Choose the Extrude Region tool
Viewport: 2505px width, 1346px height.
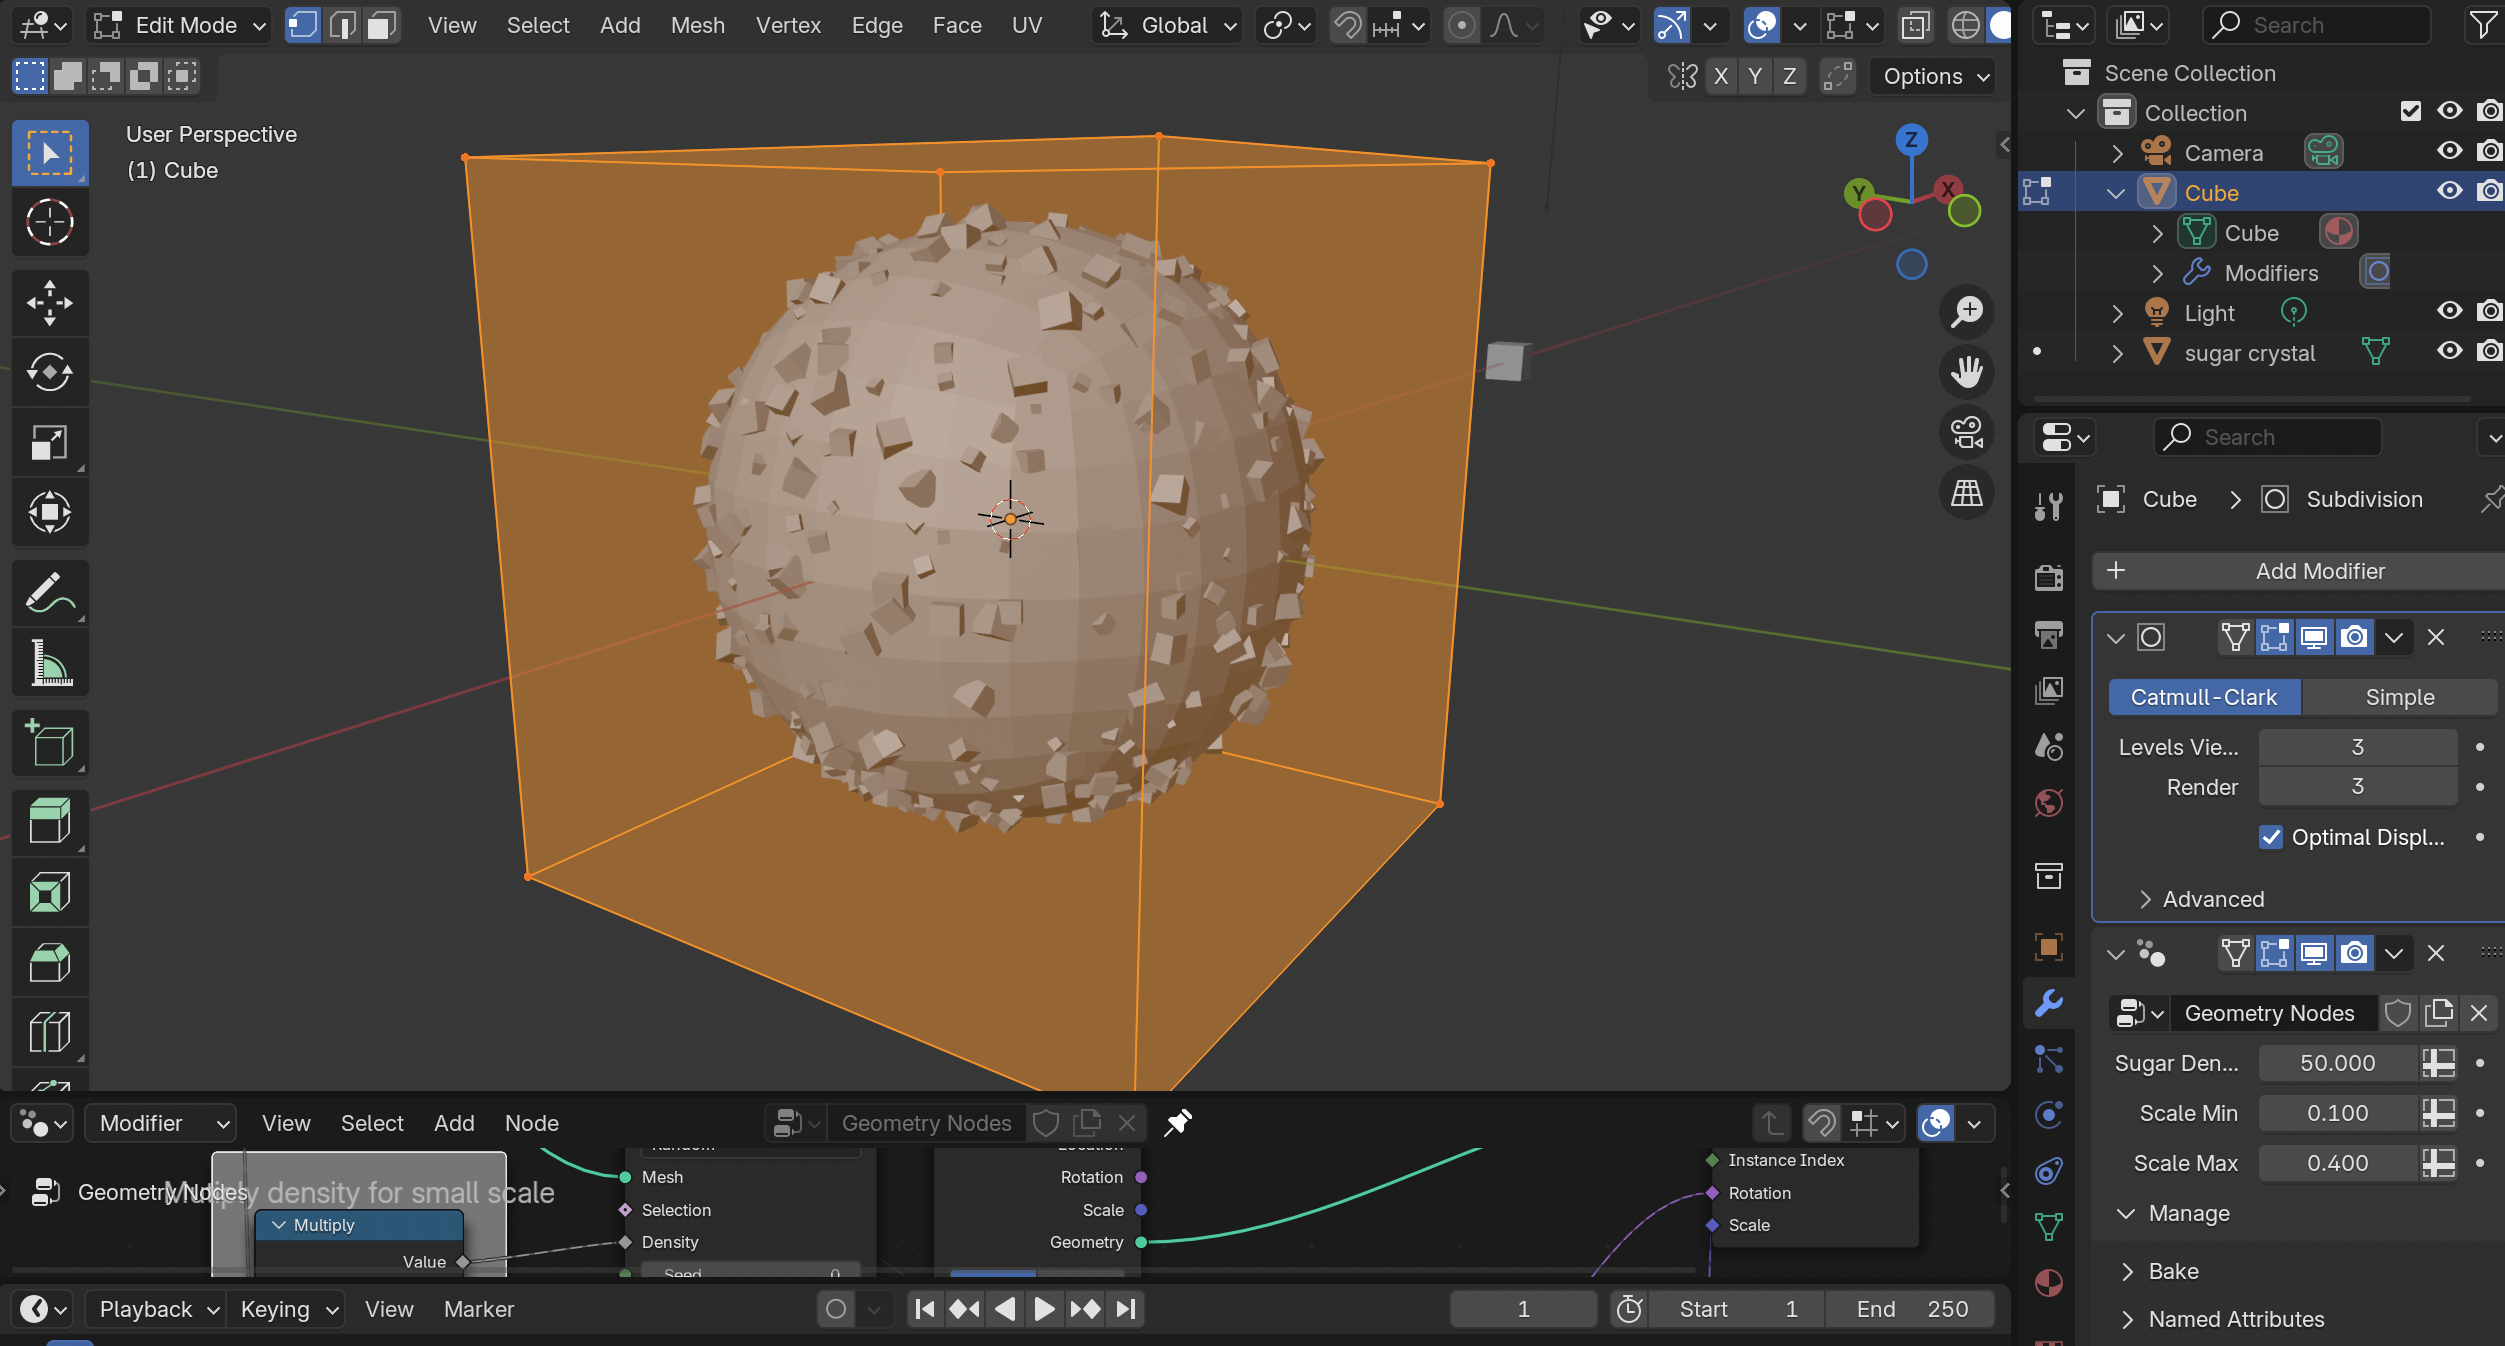49,822
